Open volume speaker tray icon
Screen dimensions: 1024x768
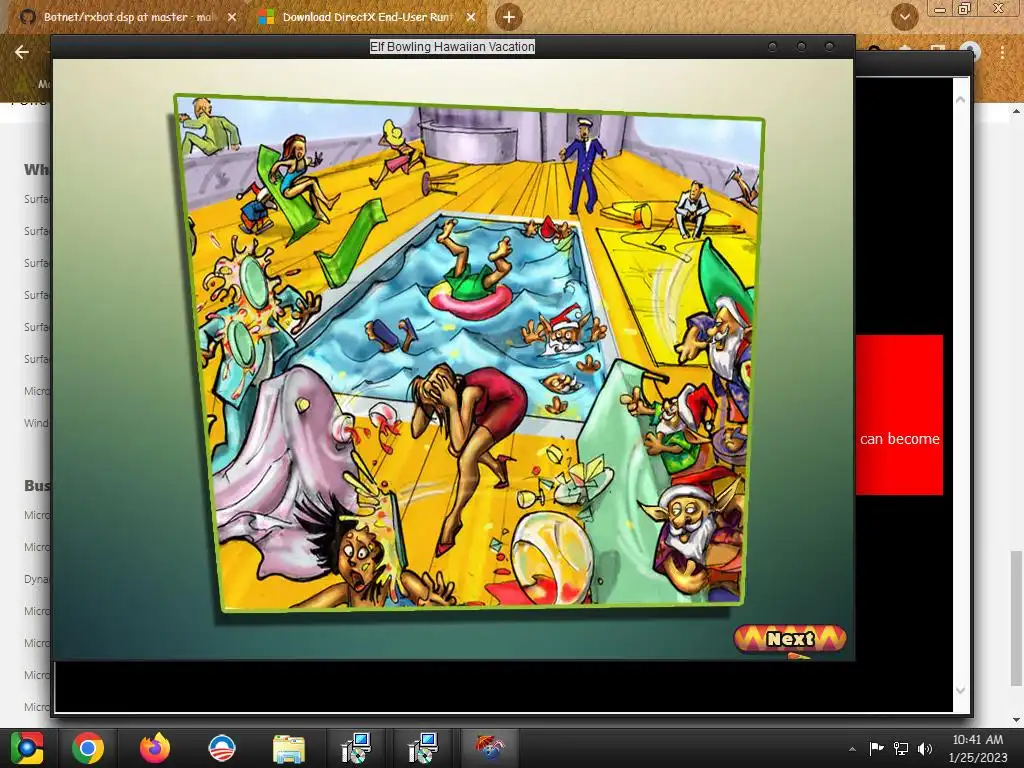tap(925, 748)
